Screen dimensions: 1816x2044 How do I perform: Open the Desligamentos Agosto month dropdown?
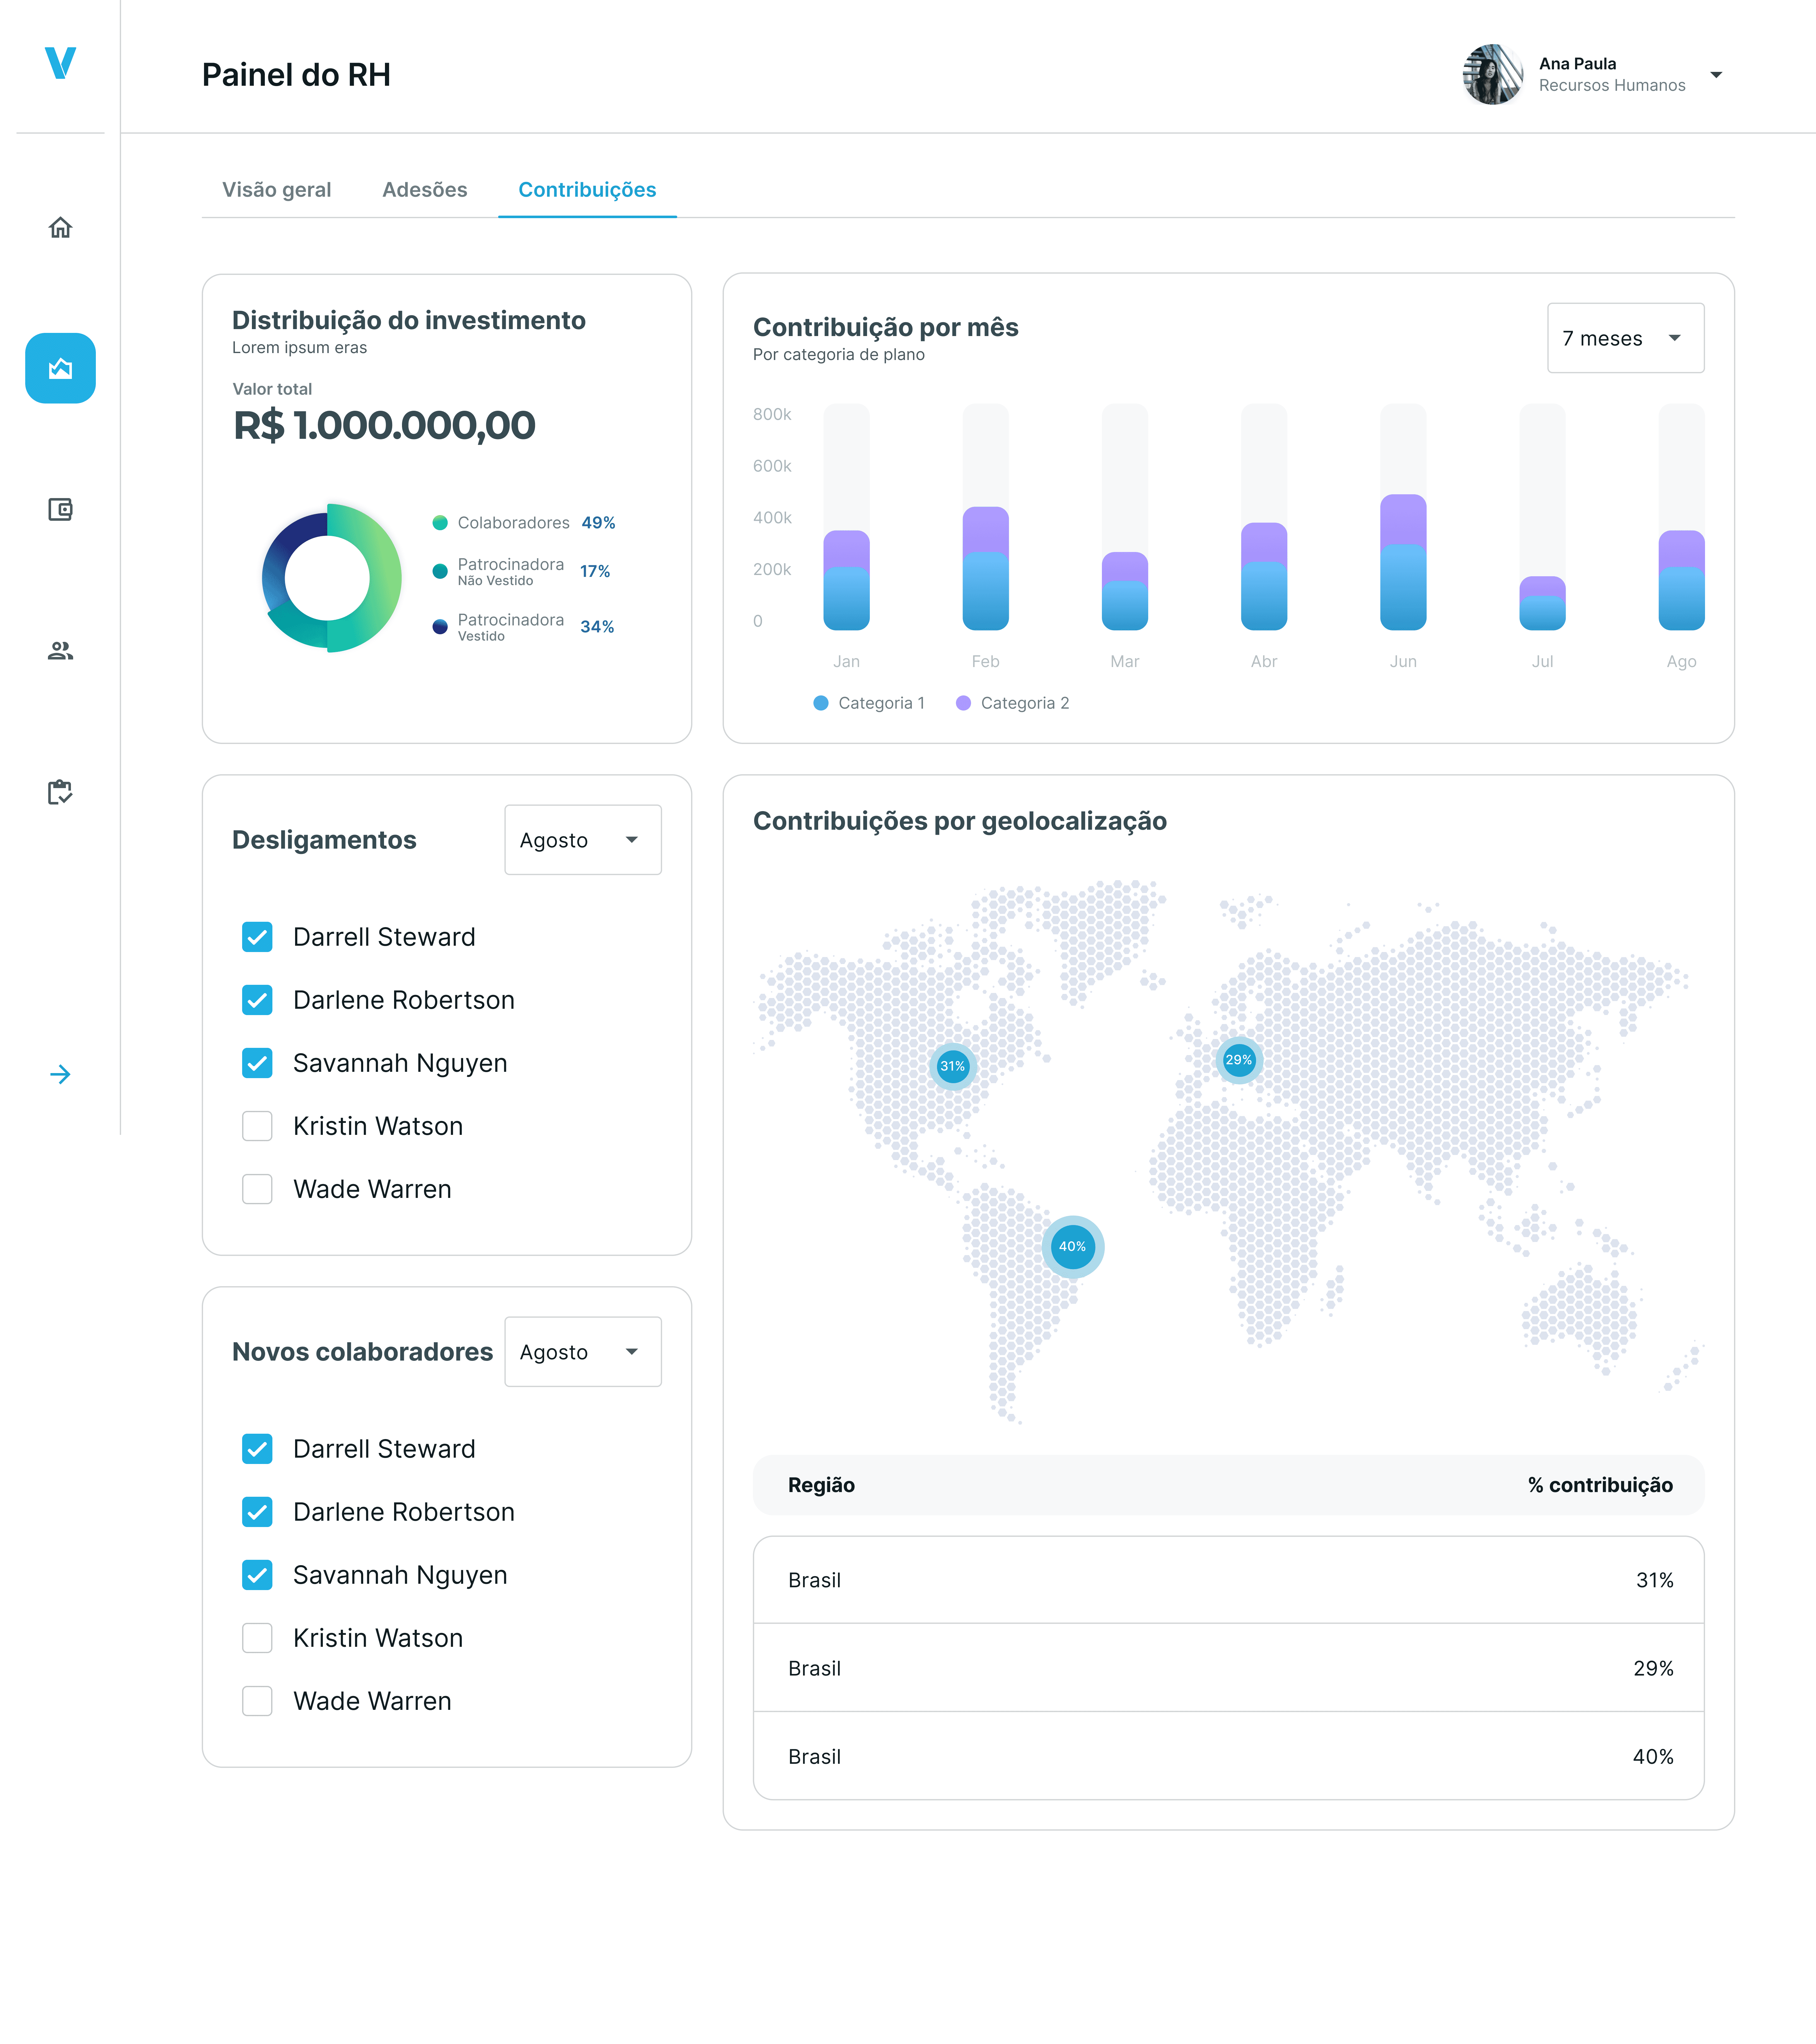click(x=583, y=840)
